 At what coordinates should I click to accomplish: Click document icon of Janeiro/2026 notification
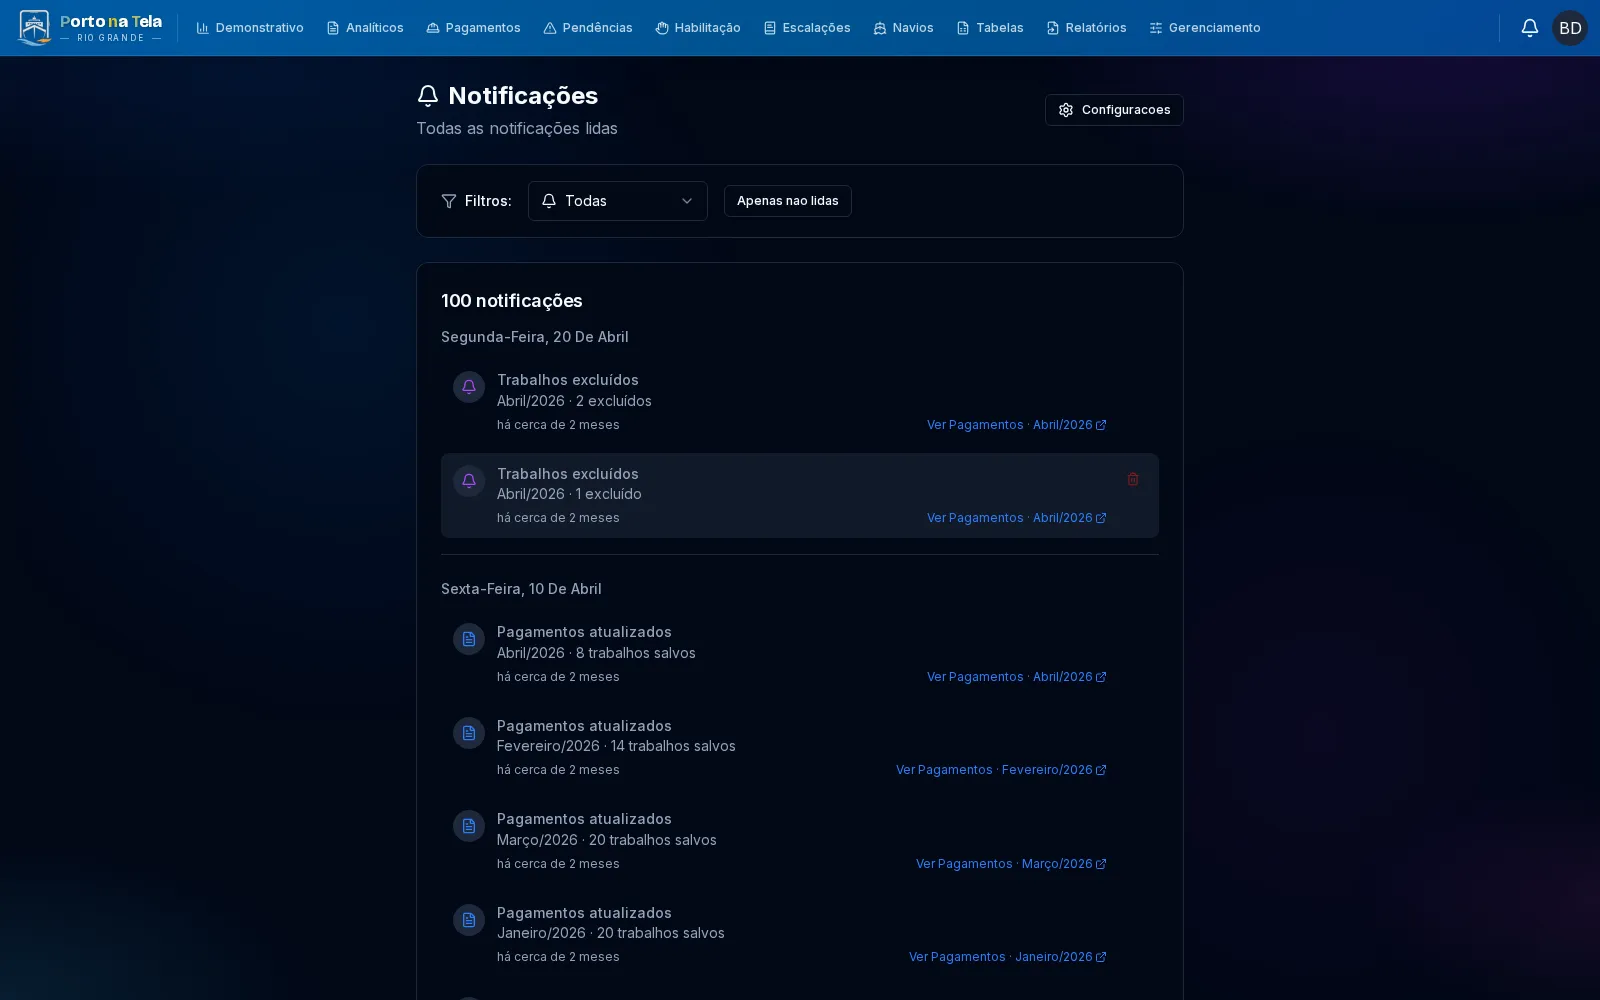coord(469,920)
